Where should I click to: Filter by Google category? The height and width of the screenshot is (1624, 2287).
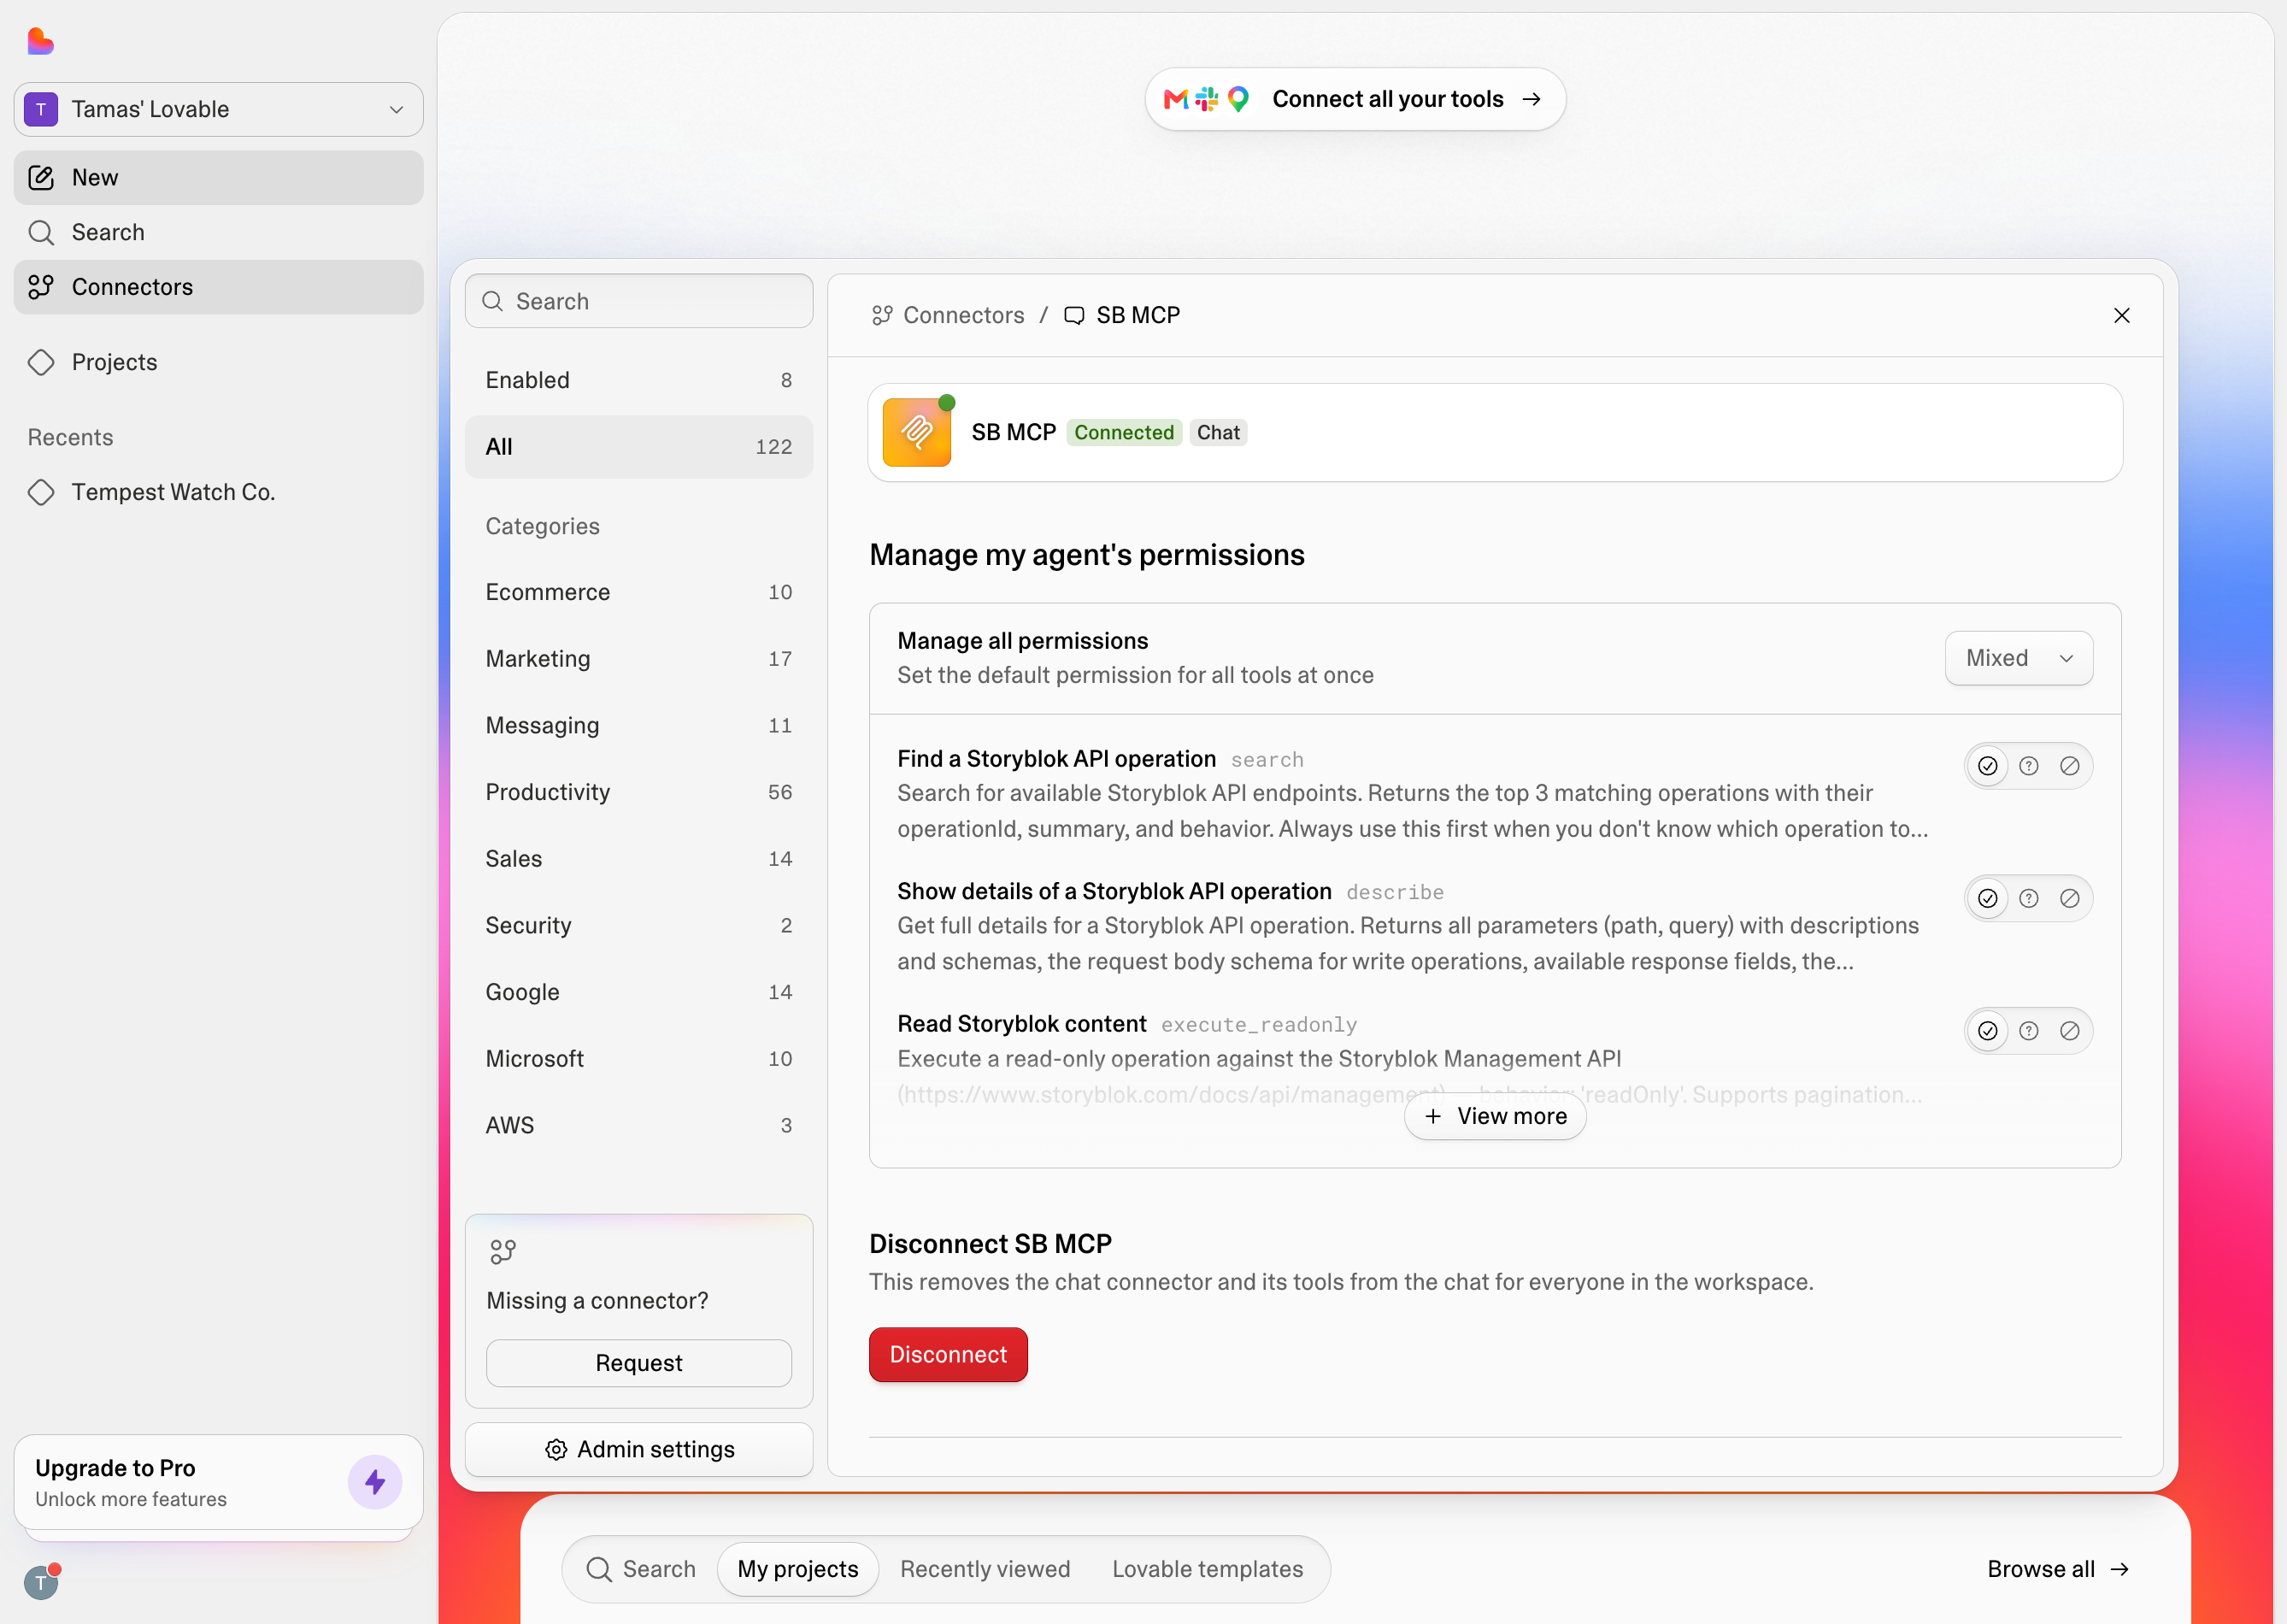coord(639,992)
